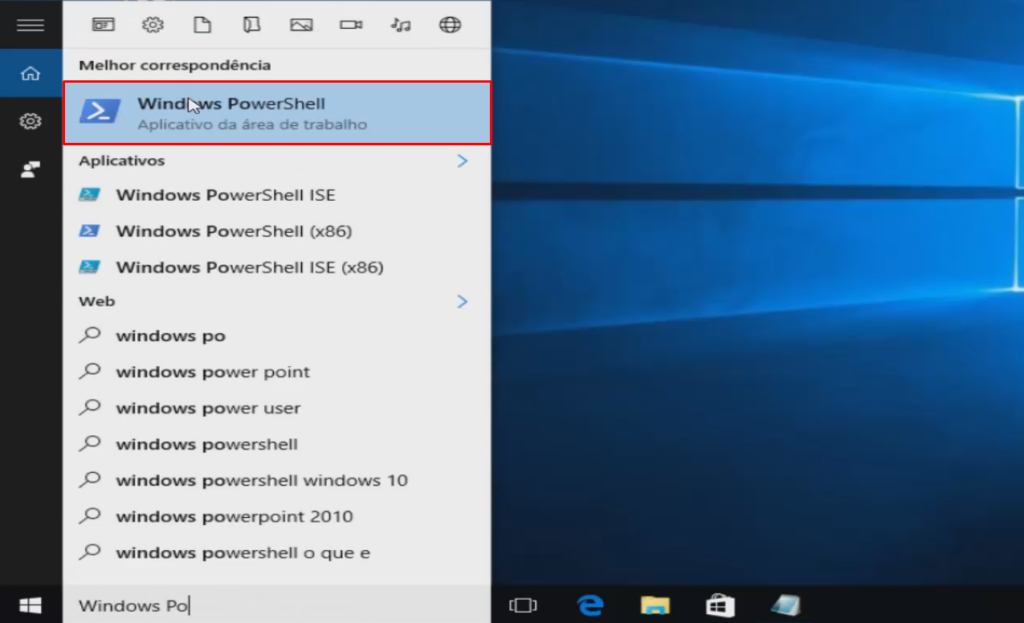Screen dimensions: 1024x623
Task: Filter results by documents icon
Action: (202, 25)
